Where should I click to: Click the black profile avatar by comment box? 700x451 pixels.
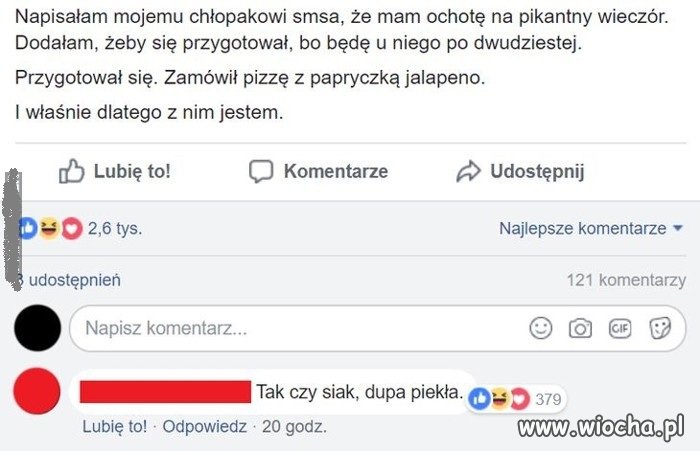coord(39,328)
